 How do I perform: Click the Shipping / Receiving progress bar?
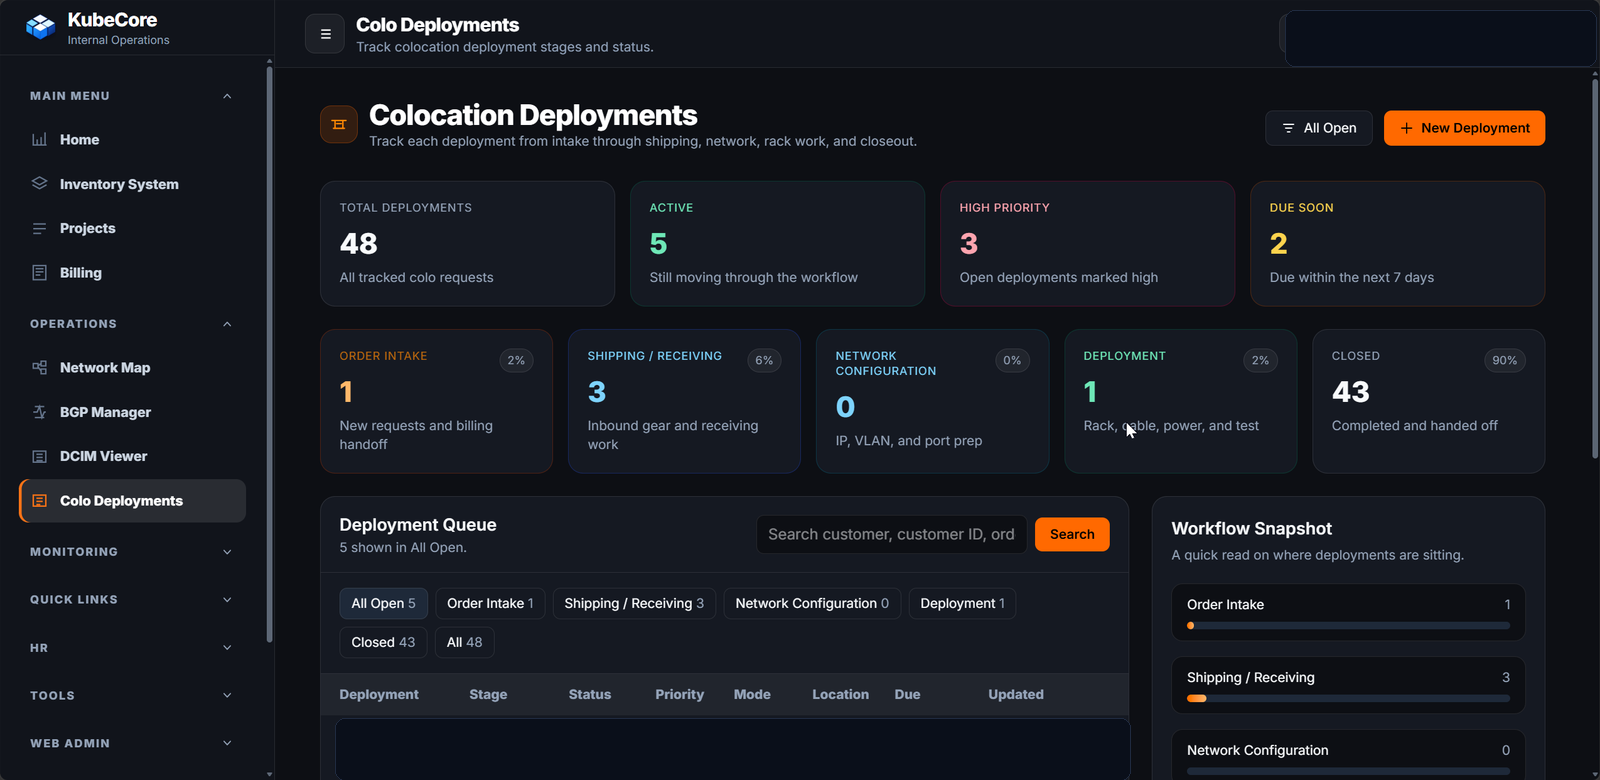1348,699
